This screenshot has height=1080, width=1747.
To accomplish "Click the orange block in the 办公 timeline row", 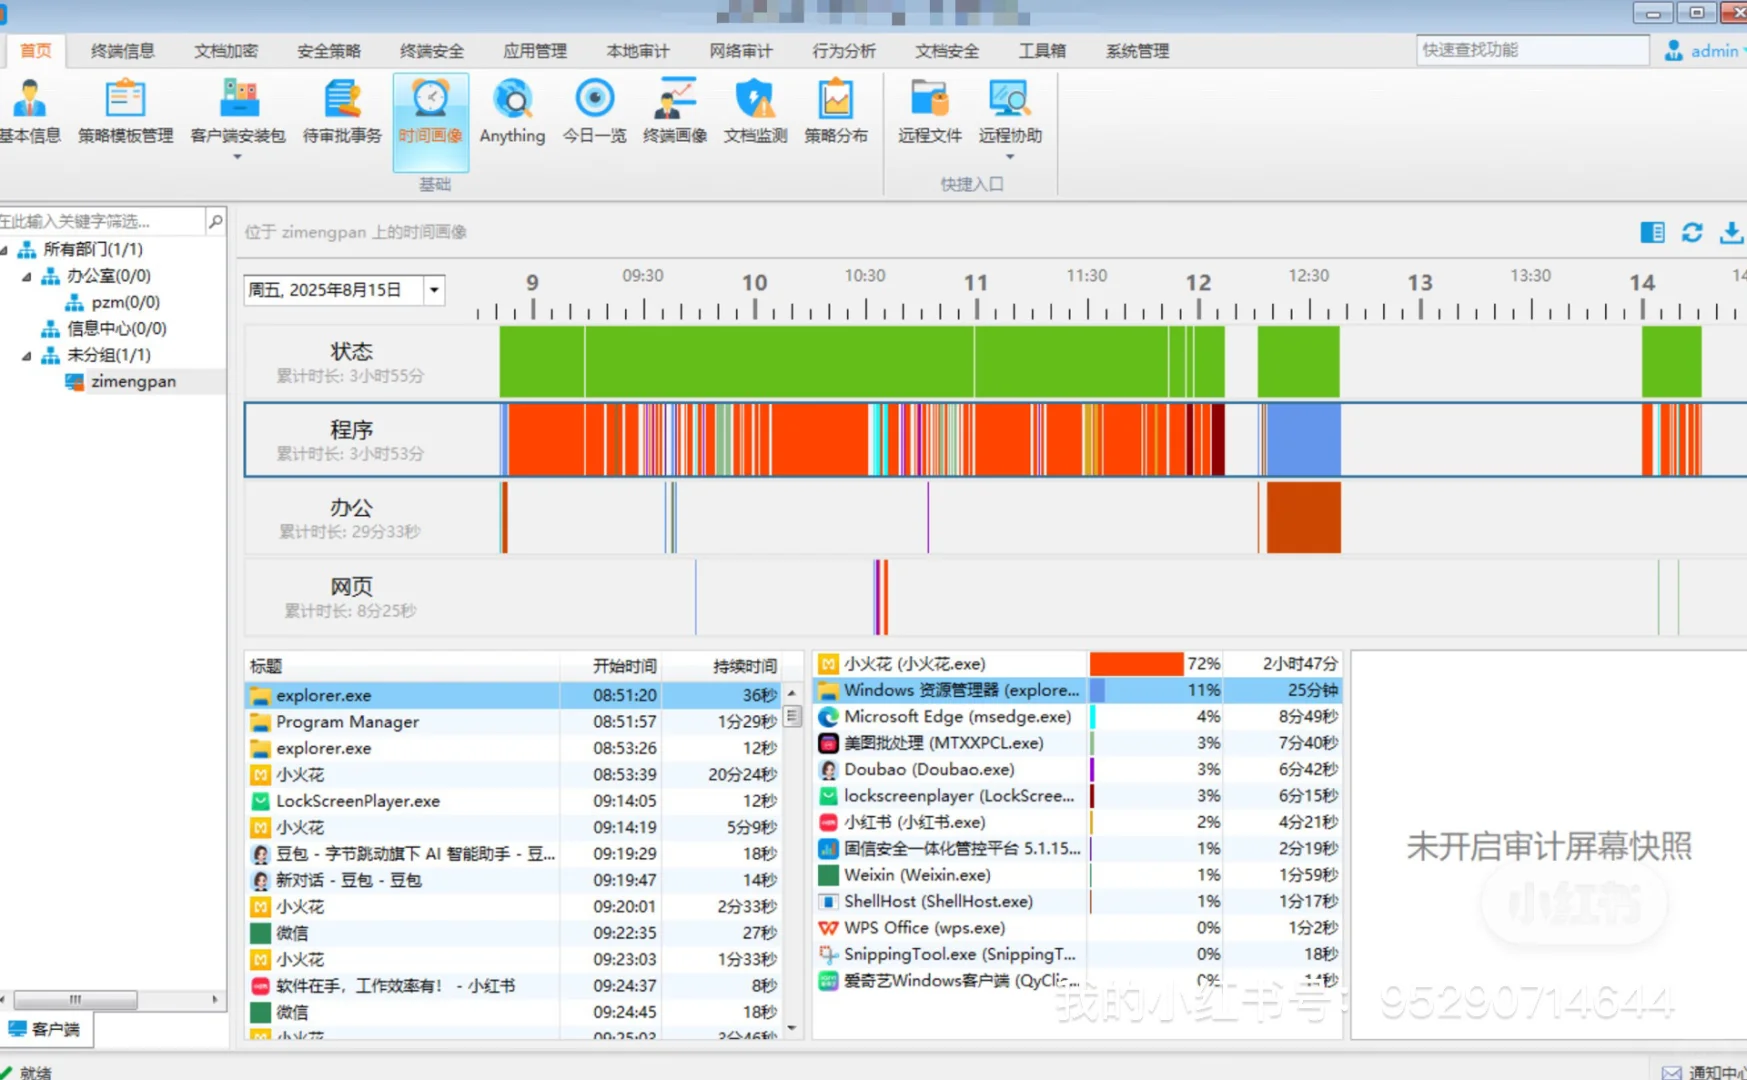I will point(1303,517).
